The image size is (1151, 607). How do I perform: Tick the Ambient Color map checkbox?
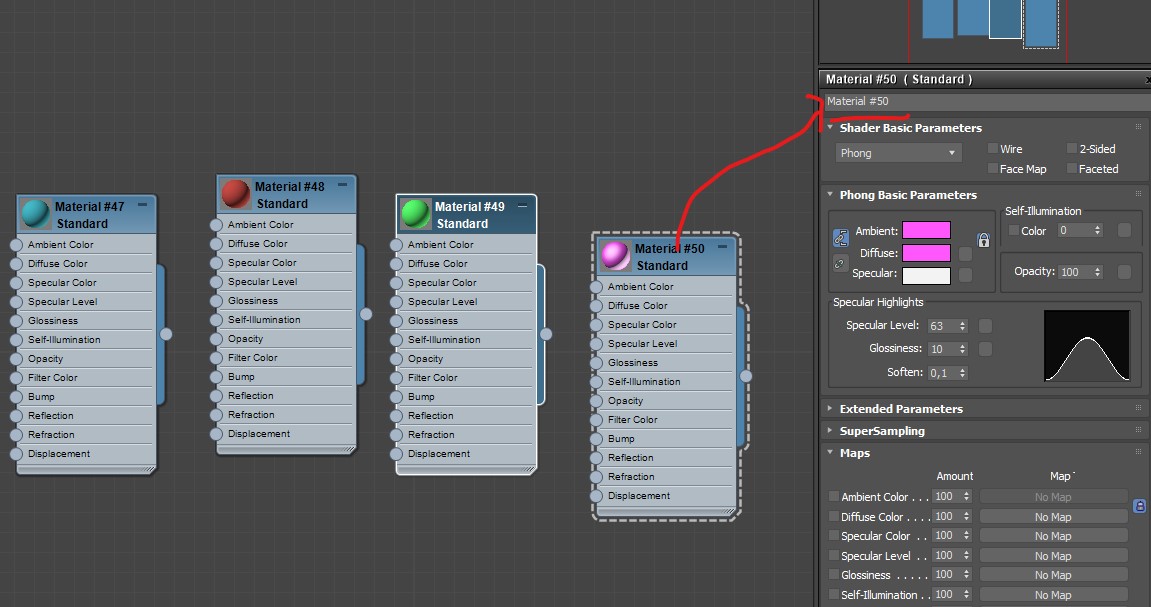click(x=833, y=497)
